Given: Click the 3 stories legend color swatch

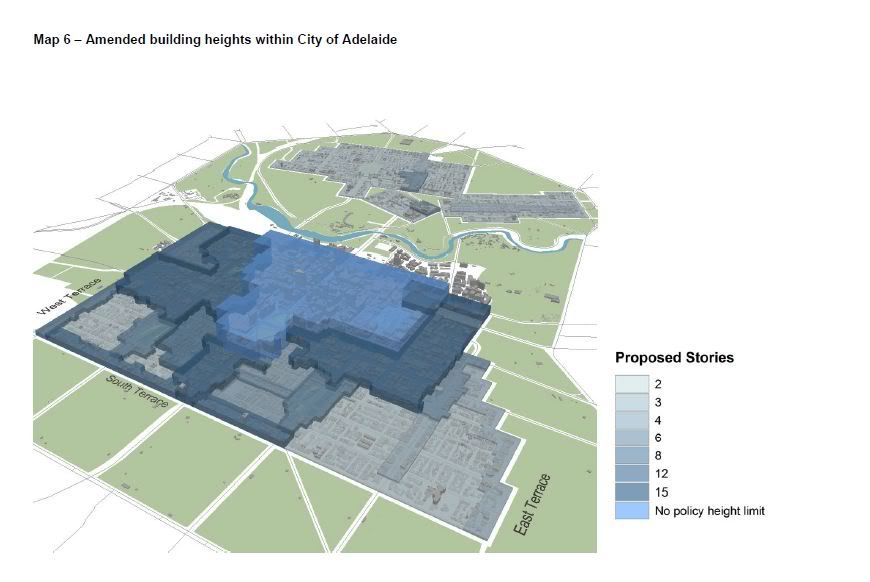Looking at the screenshot, I should 631,402.
